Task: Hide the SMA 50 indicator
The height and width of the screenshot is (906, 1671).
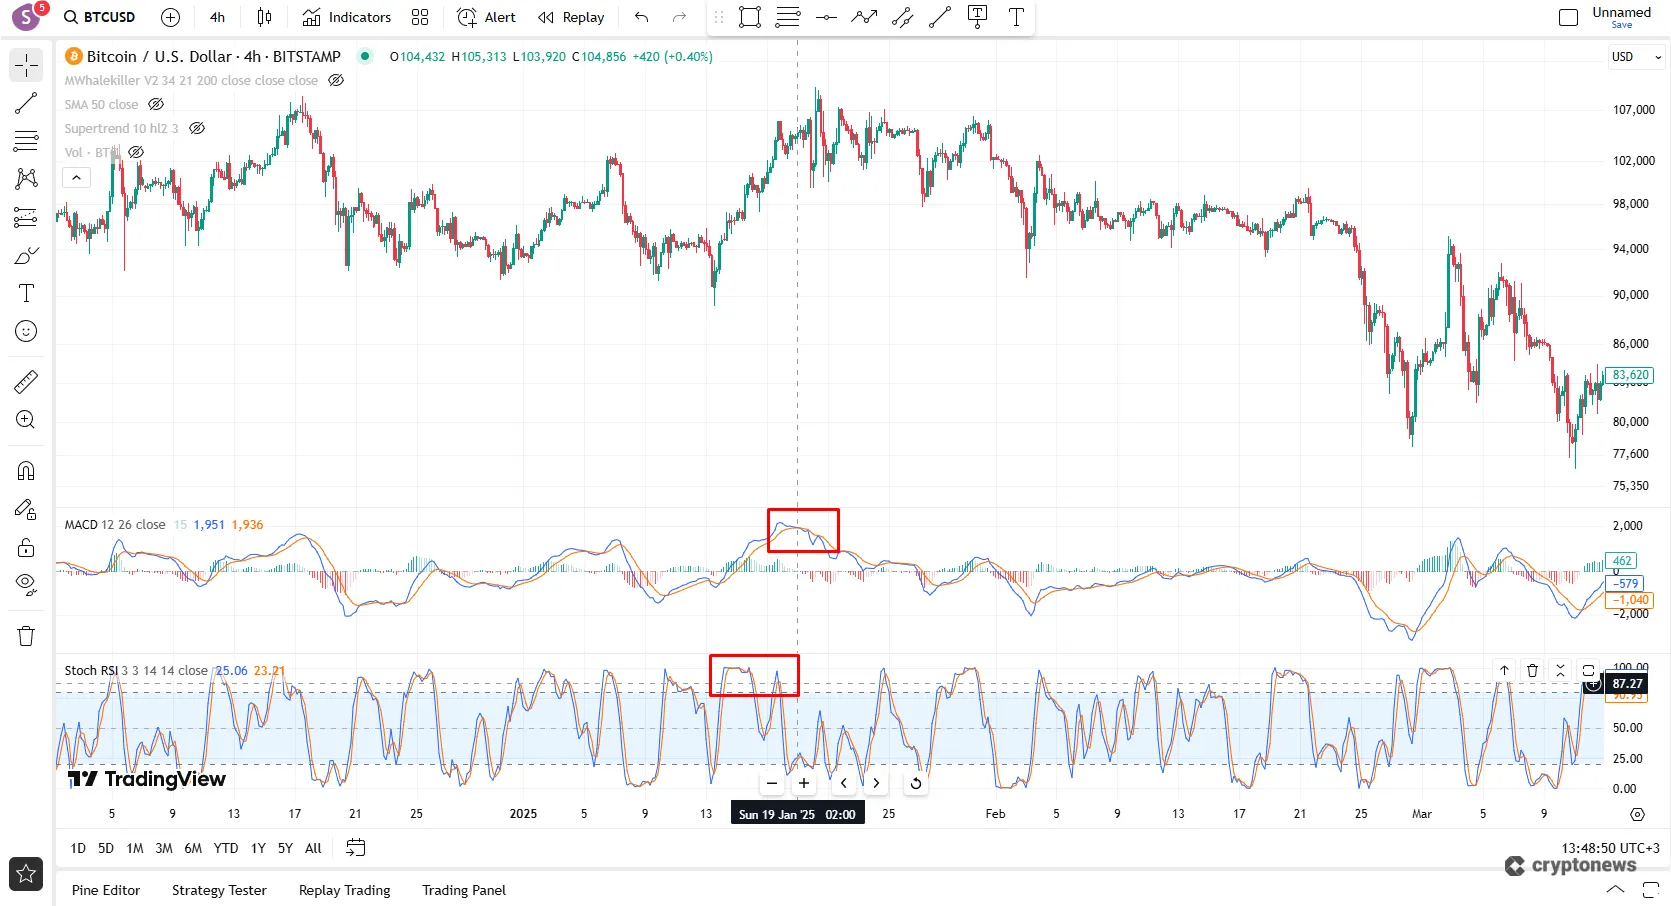Action: (156, 104)
